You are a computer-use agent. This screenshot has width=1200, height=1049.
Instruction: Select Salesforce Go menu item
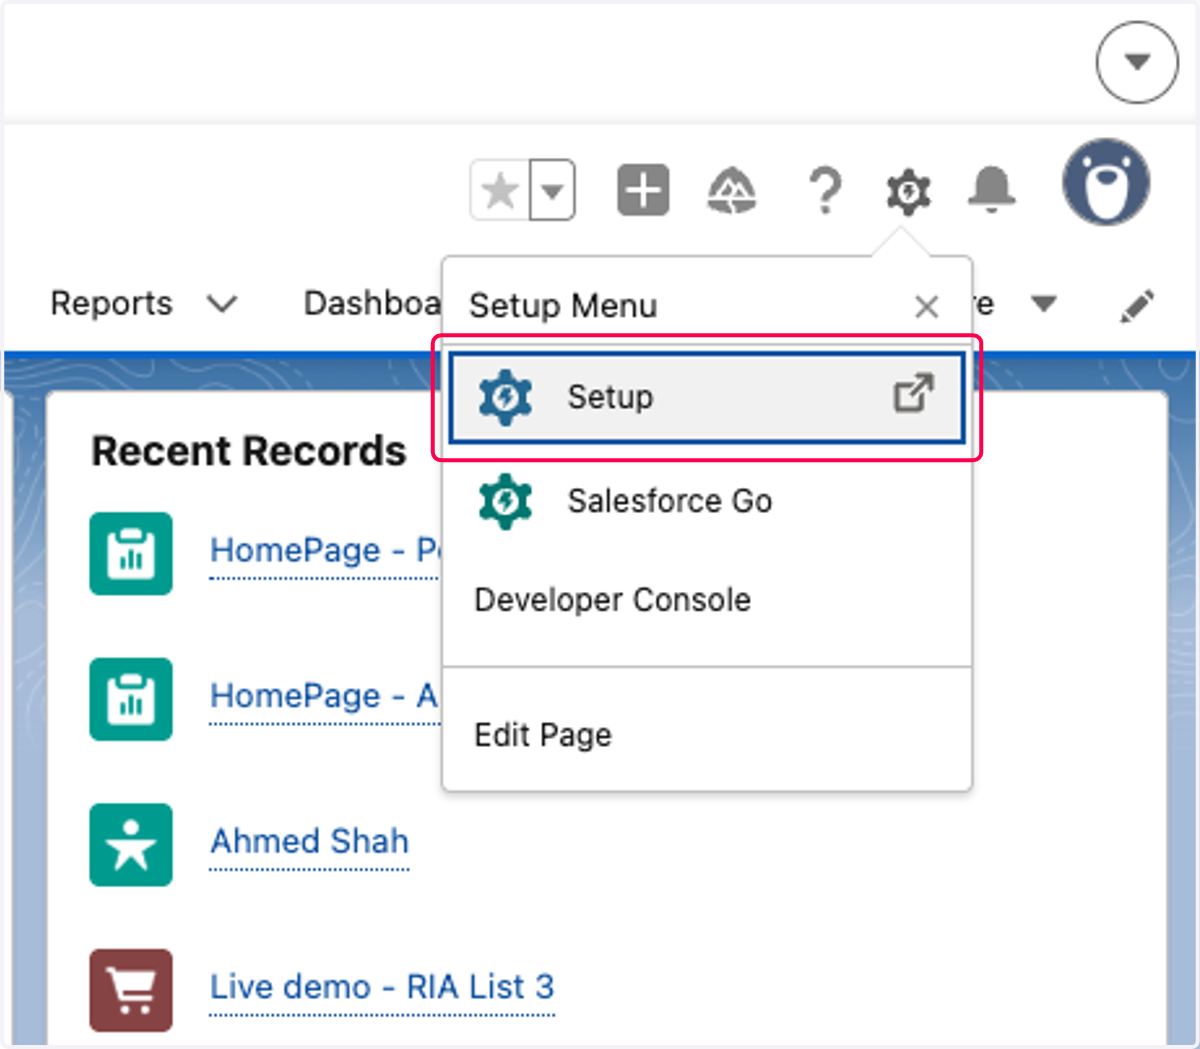tap(706, 500)
